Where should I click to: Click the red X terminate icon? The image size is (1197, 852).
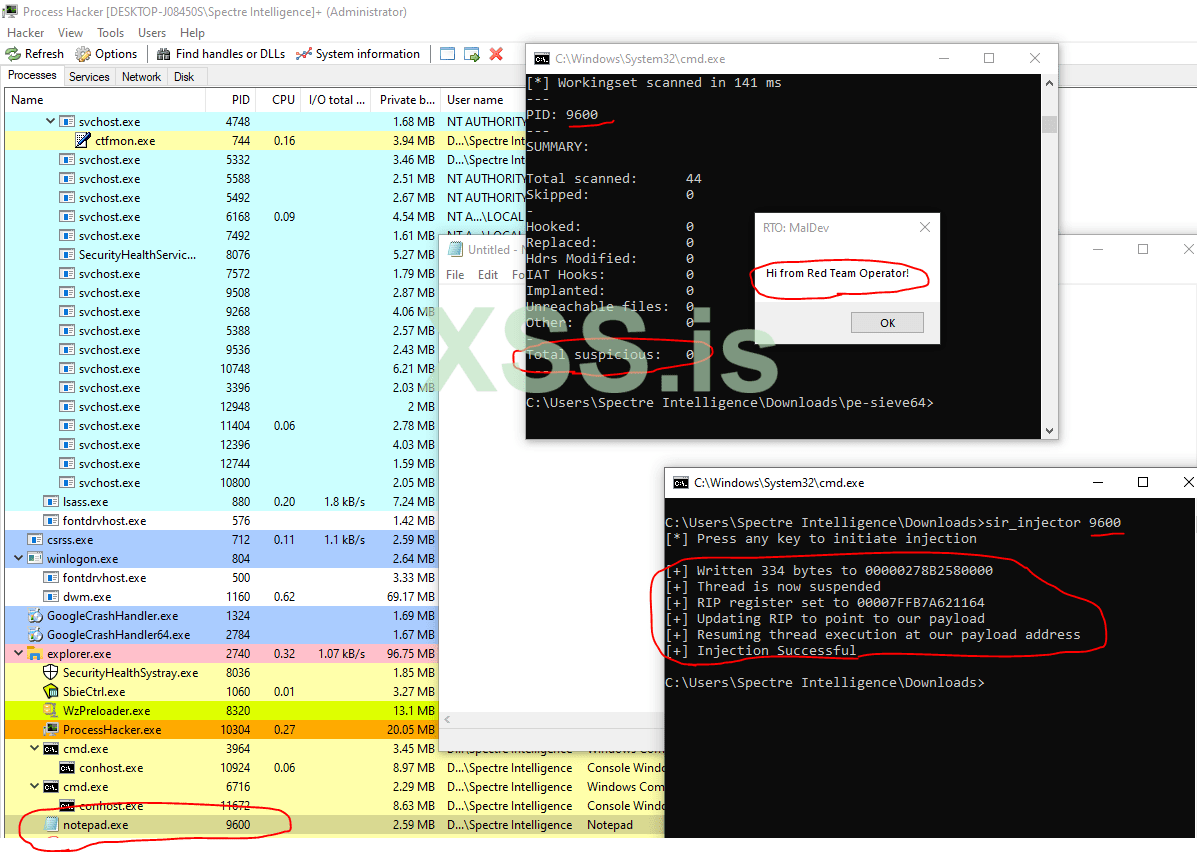pos(496,53)
